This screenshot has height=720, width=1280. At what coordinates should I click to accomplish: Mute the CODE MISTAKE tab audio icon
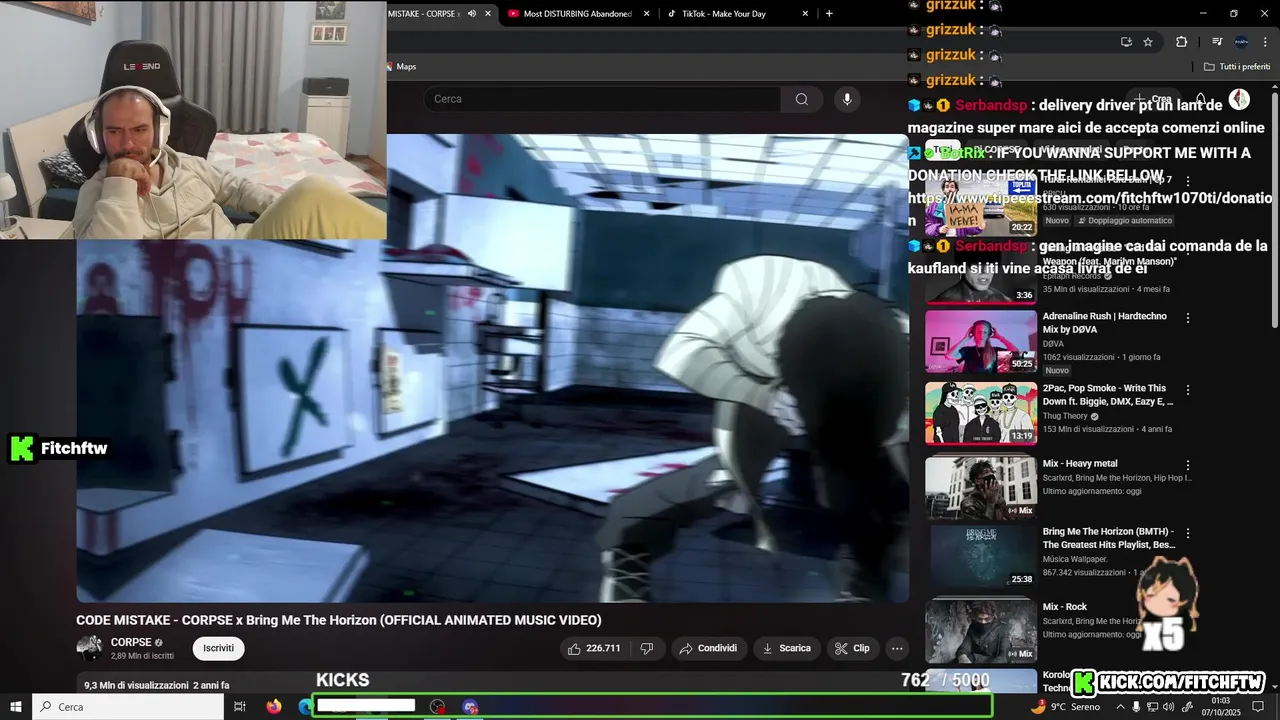471,14
